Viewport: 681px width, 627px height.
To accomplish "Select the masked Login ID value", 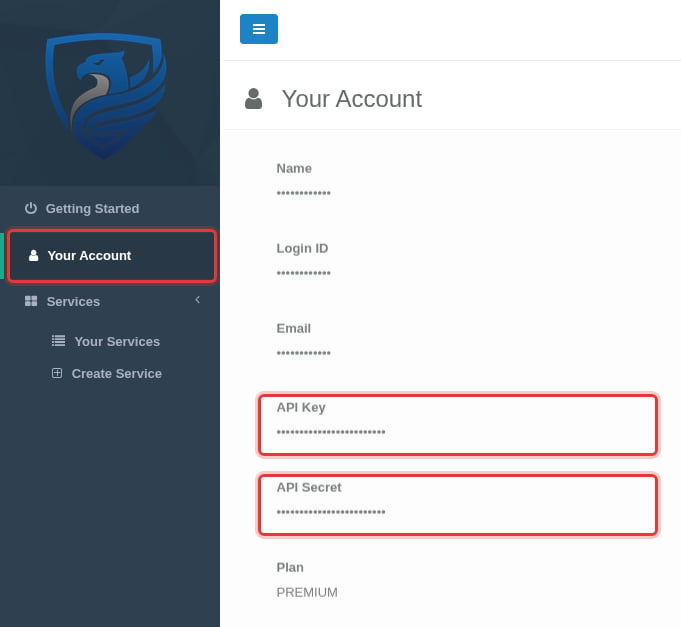I will 304,273.
